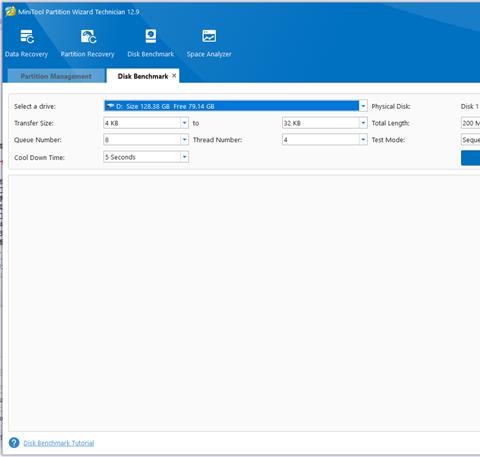Open the Thread Number dropdown
This screenshot has height=457, width=480.
coord(363,139)
